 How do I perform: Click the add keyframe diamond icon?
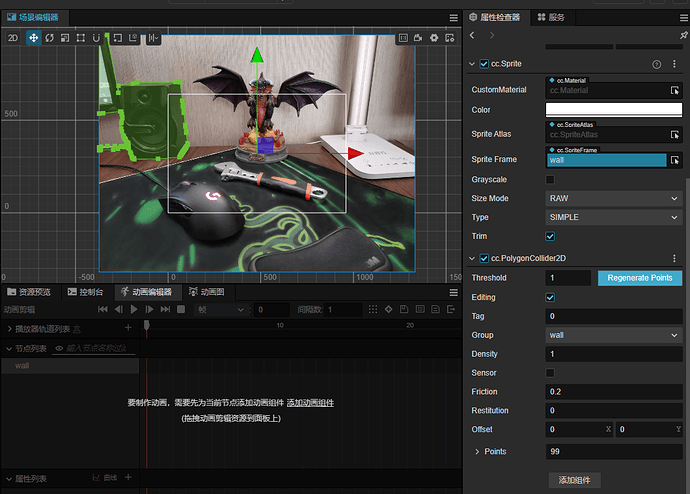389,309
